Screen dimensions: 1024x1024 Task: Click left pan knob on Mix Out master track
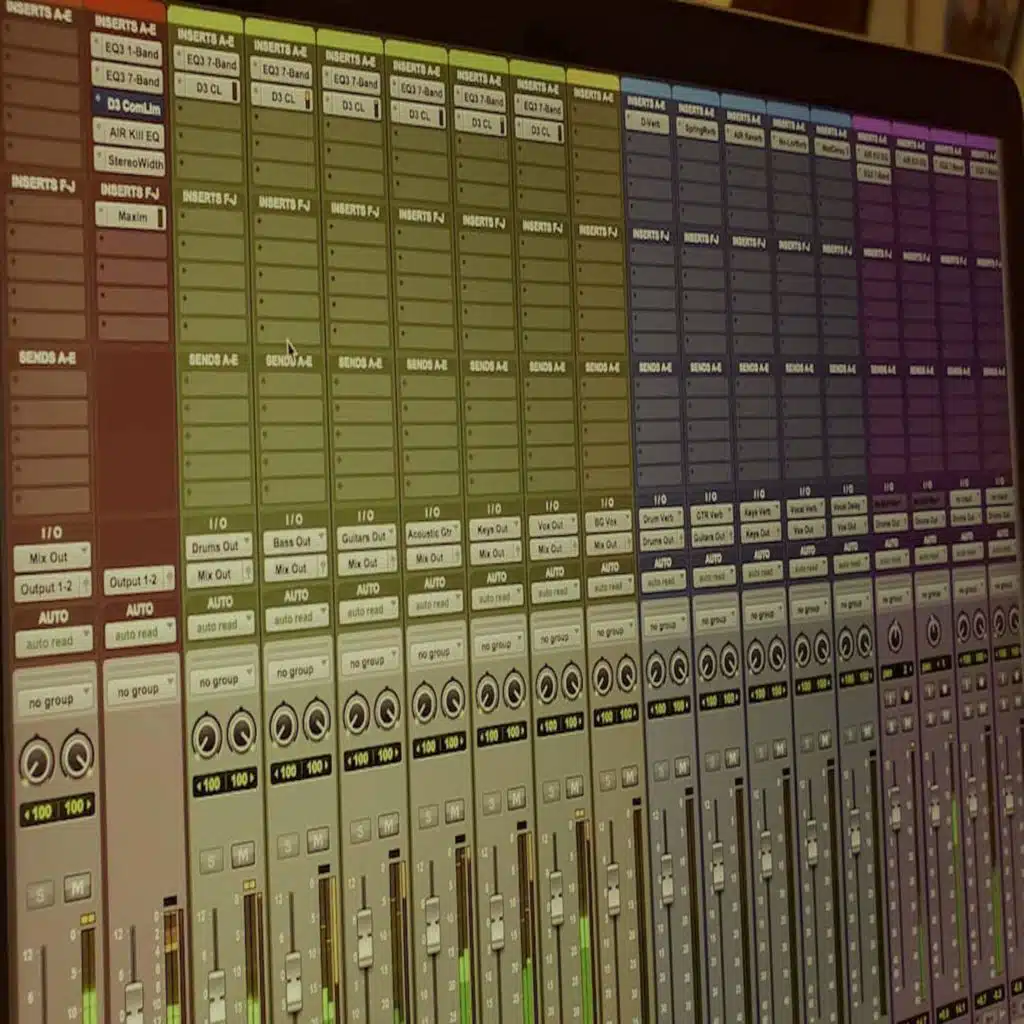click(36, 762)
